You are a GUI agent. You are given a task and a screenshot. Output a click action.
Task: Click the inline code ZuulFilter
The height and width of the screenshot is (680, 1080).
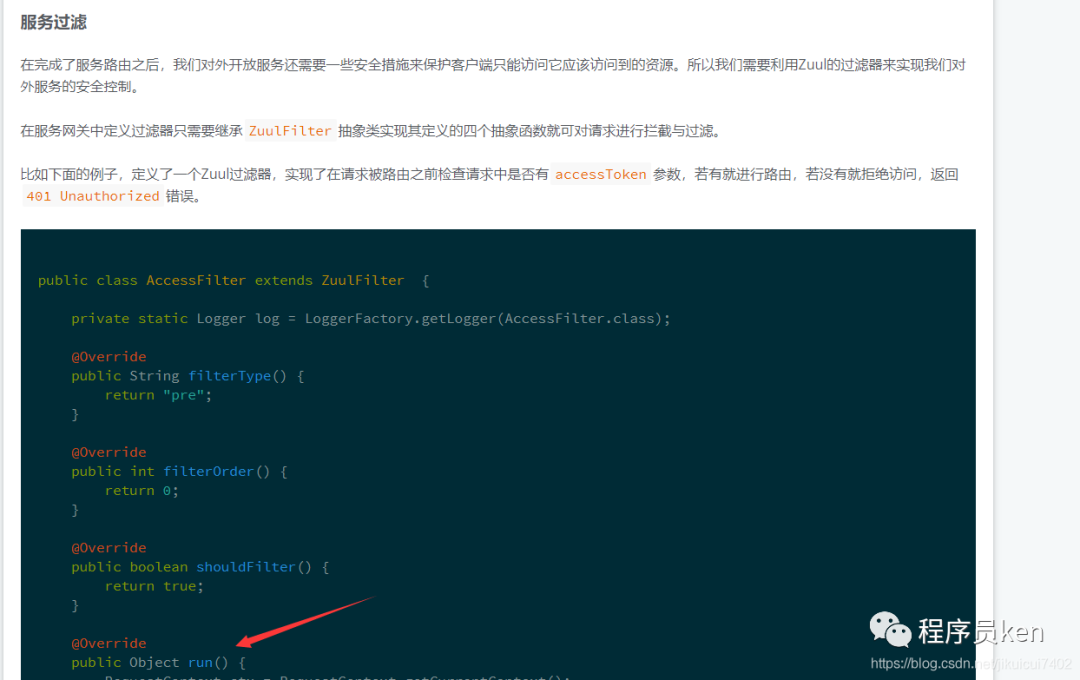coord(290,131)
